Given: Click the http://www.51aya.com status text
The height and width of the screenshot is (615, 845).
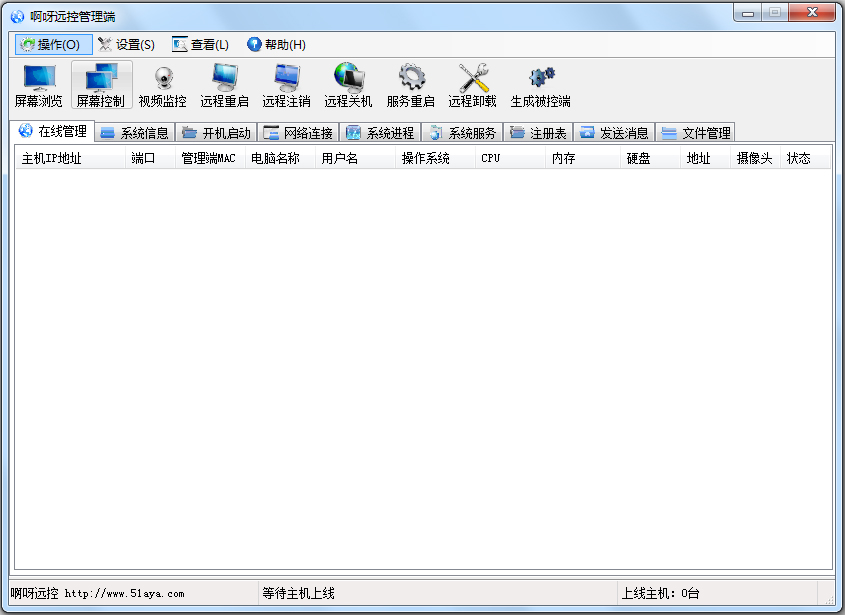Looking at the screenshot, I should [124, 594].
